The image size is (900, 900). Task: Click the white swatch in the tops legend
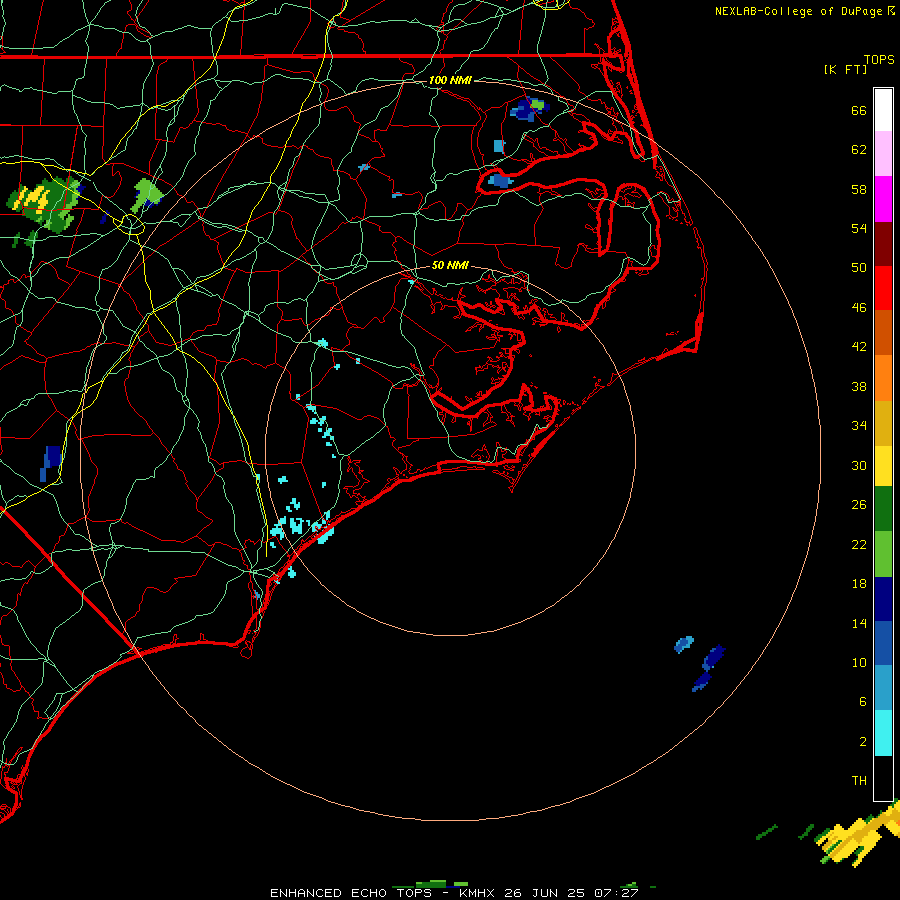[883, 110]
